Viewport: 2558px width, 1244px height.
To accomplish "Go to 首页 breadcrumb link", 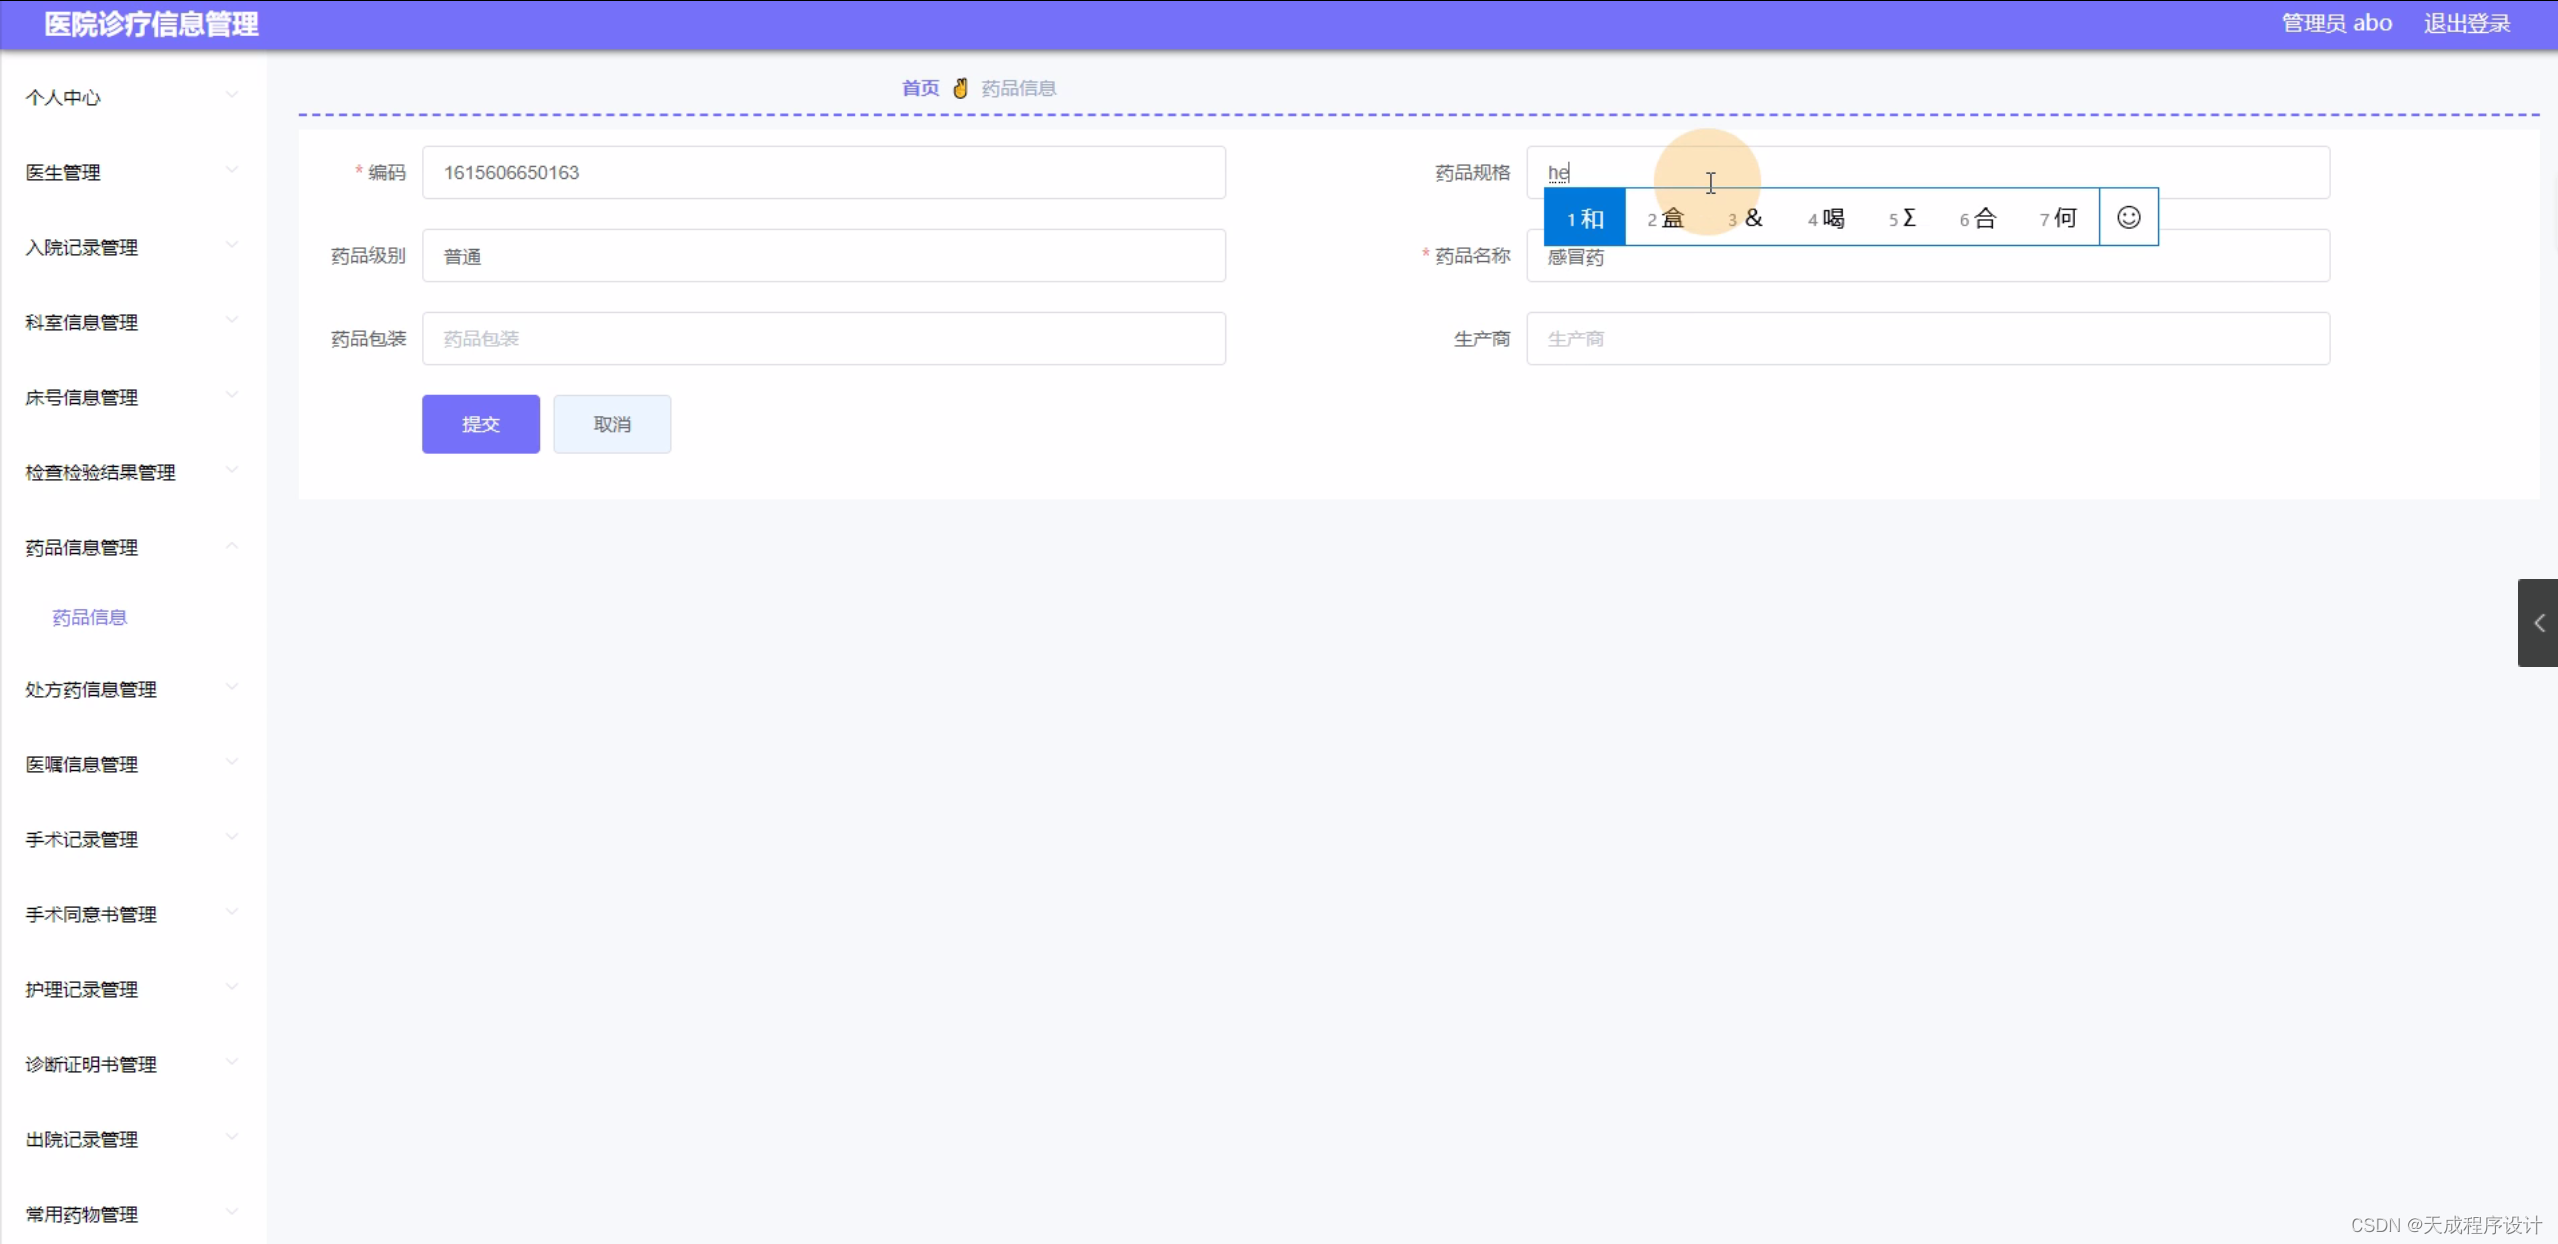I will 920,88.
